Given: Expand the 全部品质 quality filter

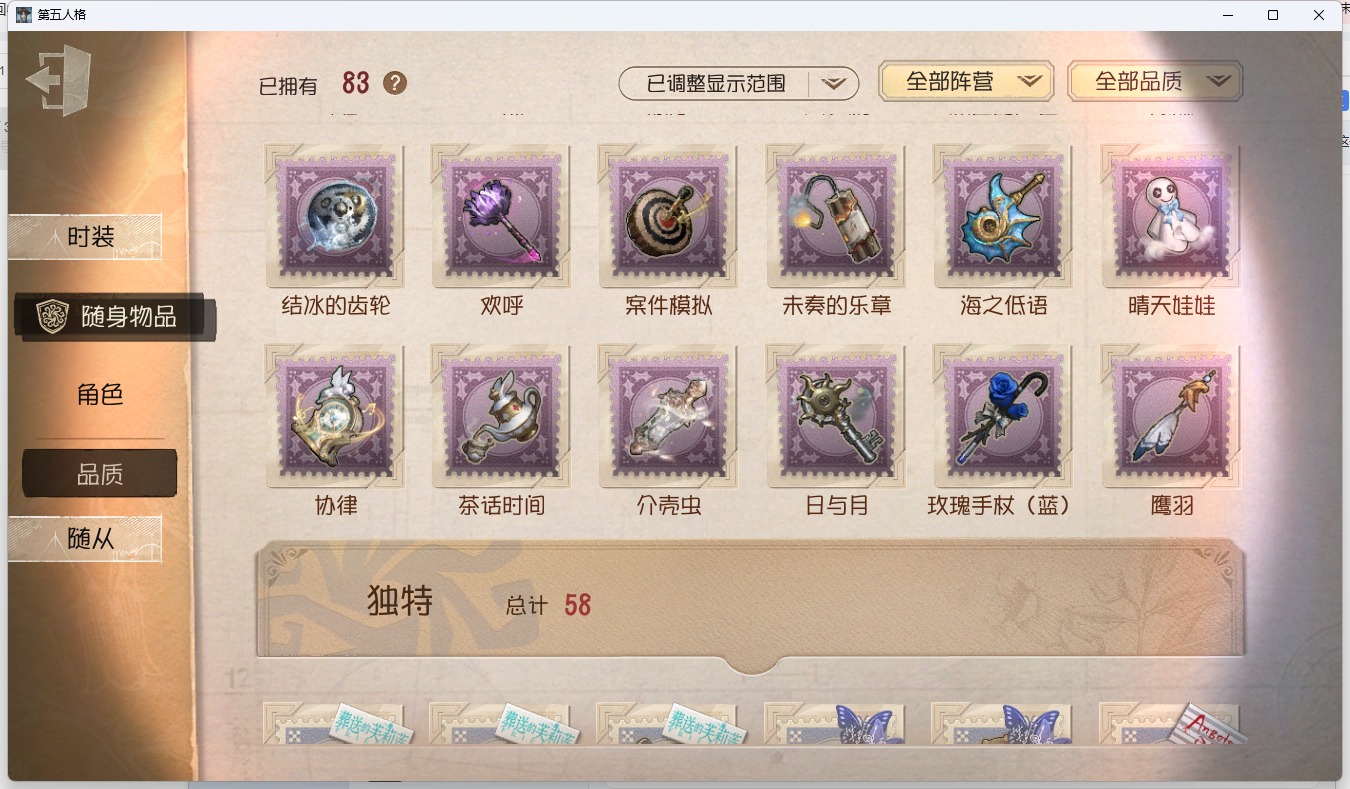Looking at the screenshot, I should pos(1155,82).
